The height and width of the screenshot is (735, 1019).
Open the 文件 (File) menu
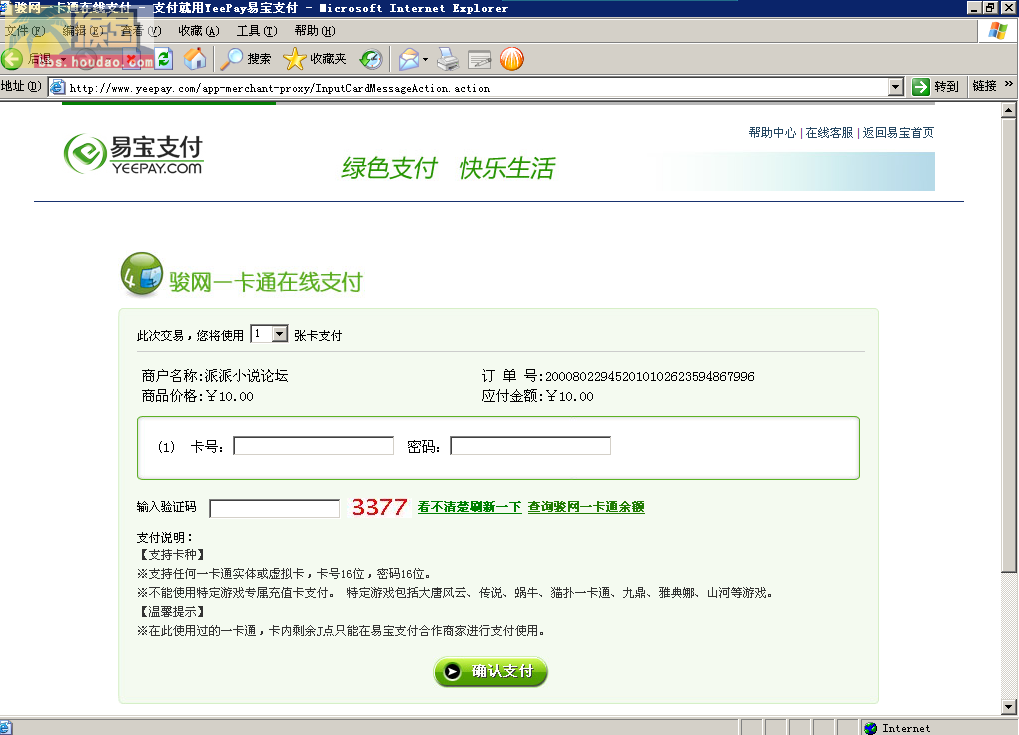pos(25,31)
